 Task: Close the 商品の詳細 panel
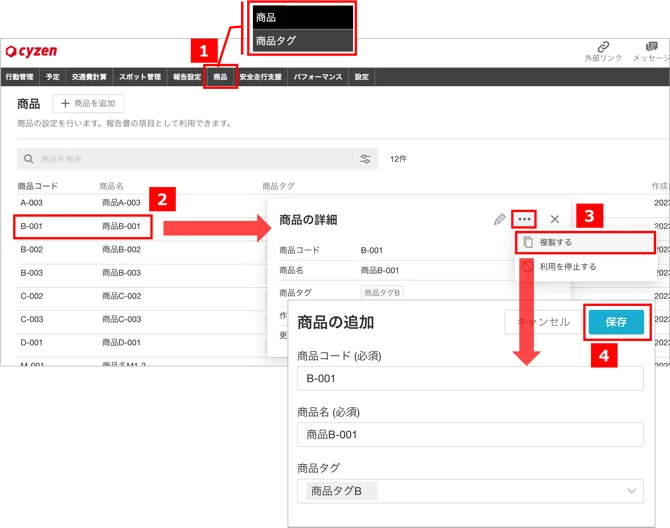[x=555, y=219]
